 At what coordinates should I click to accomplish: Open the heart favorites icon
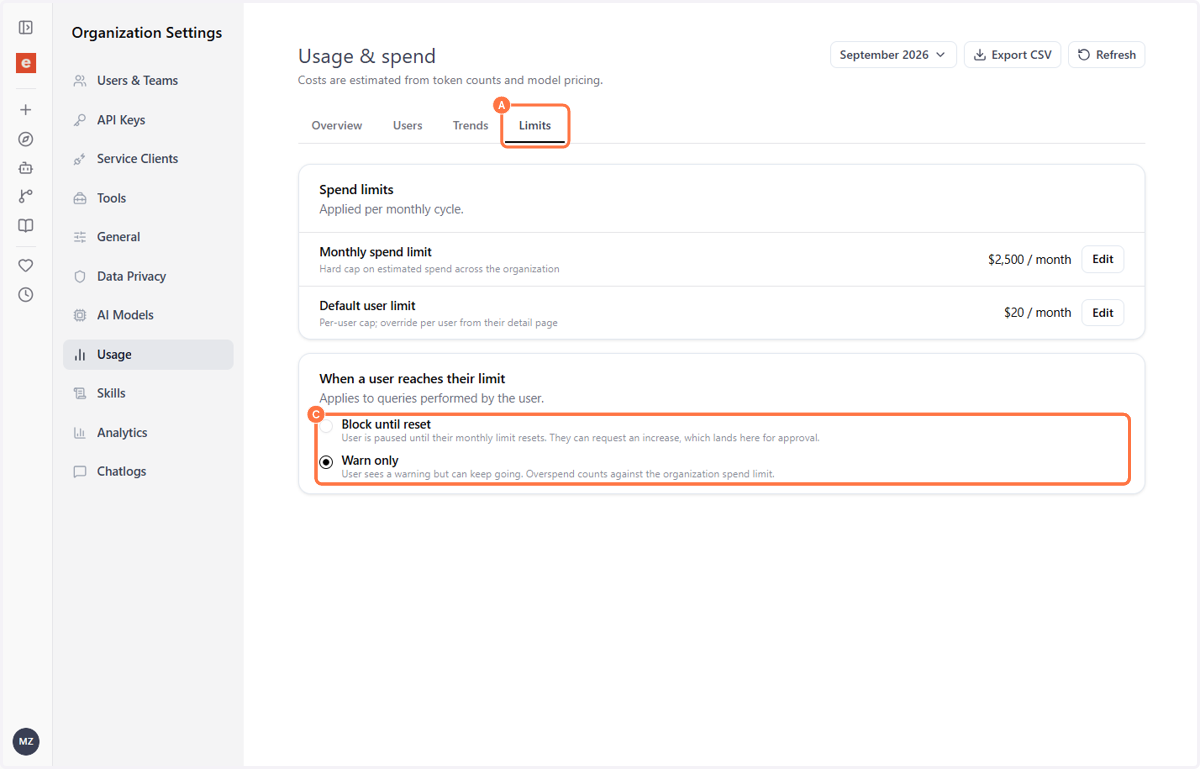click(26, 266)
